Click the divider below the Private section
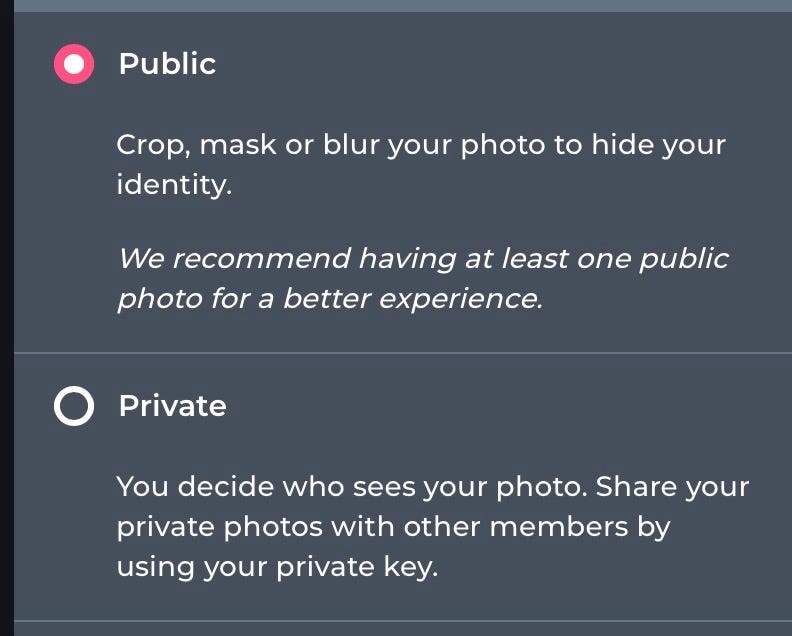Viewport: 792px width, 636px height. point(402,621)
